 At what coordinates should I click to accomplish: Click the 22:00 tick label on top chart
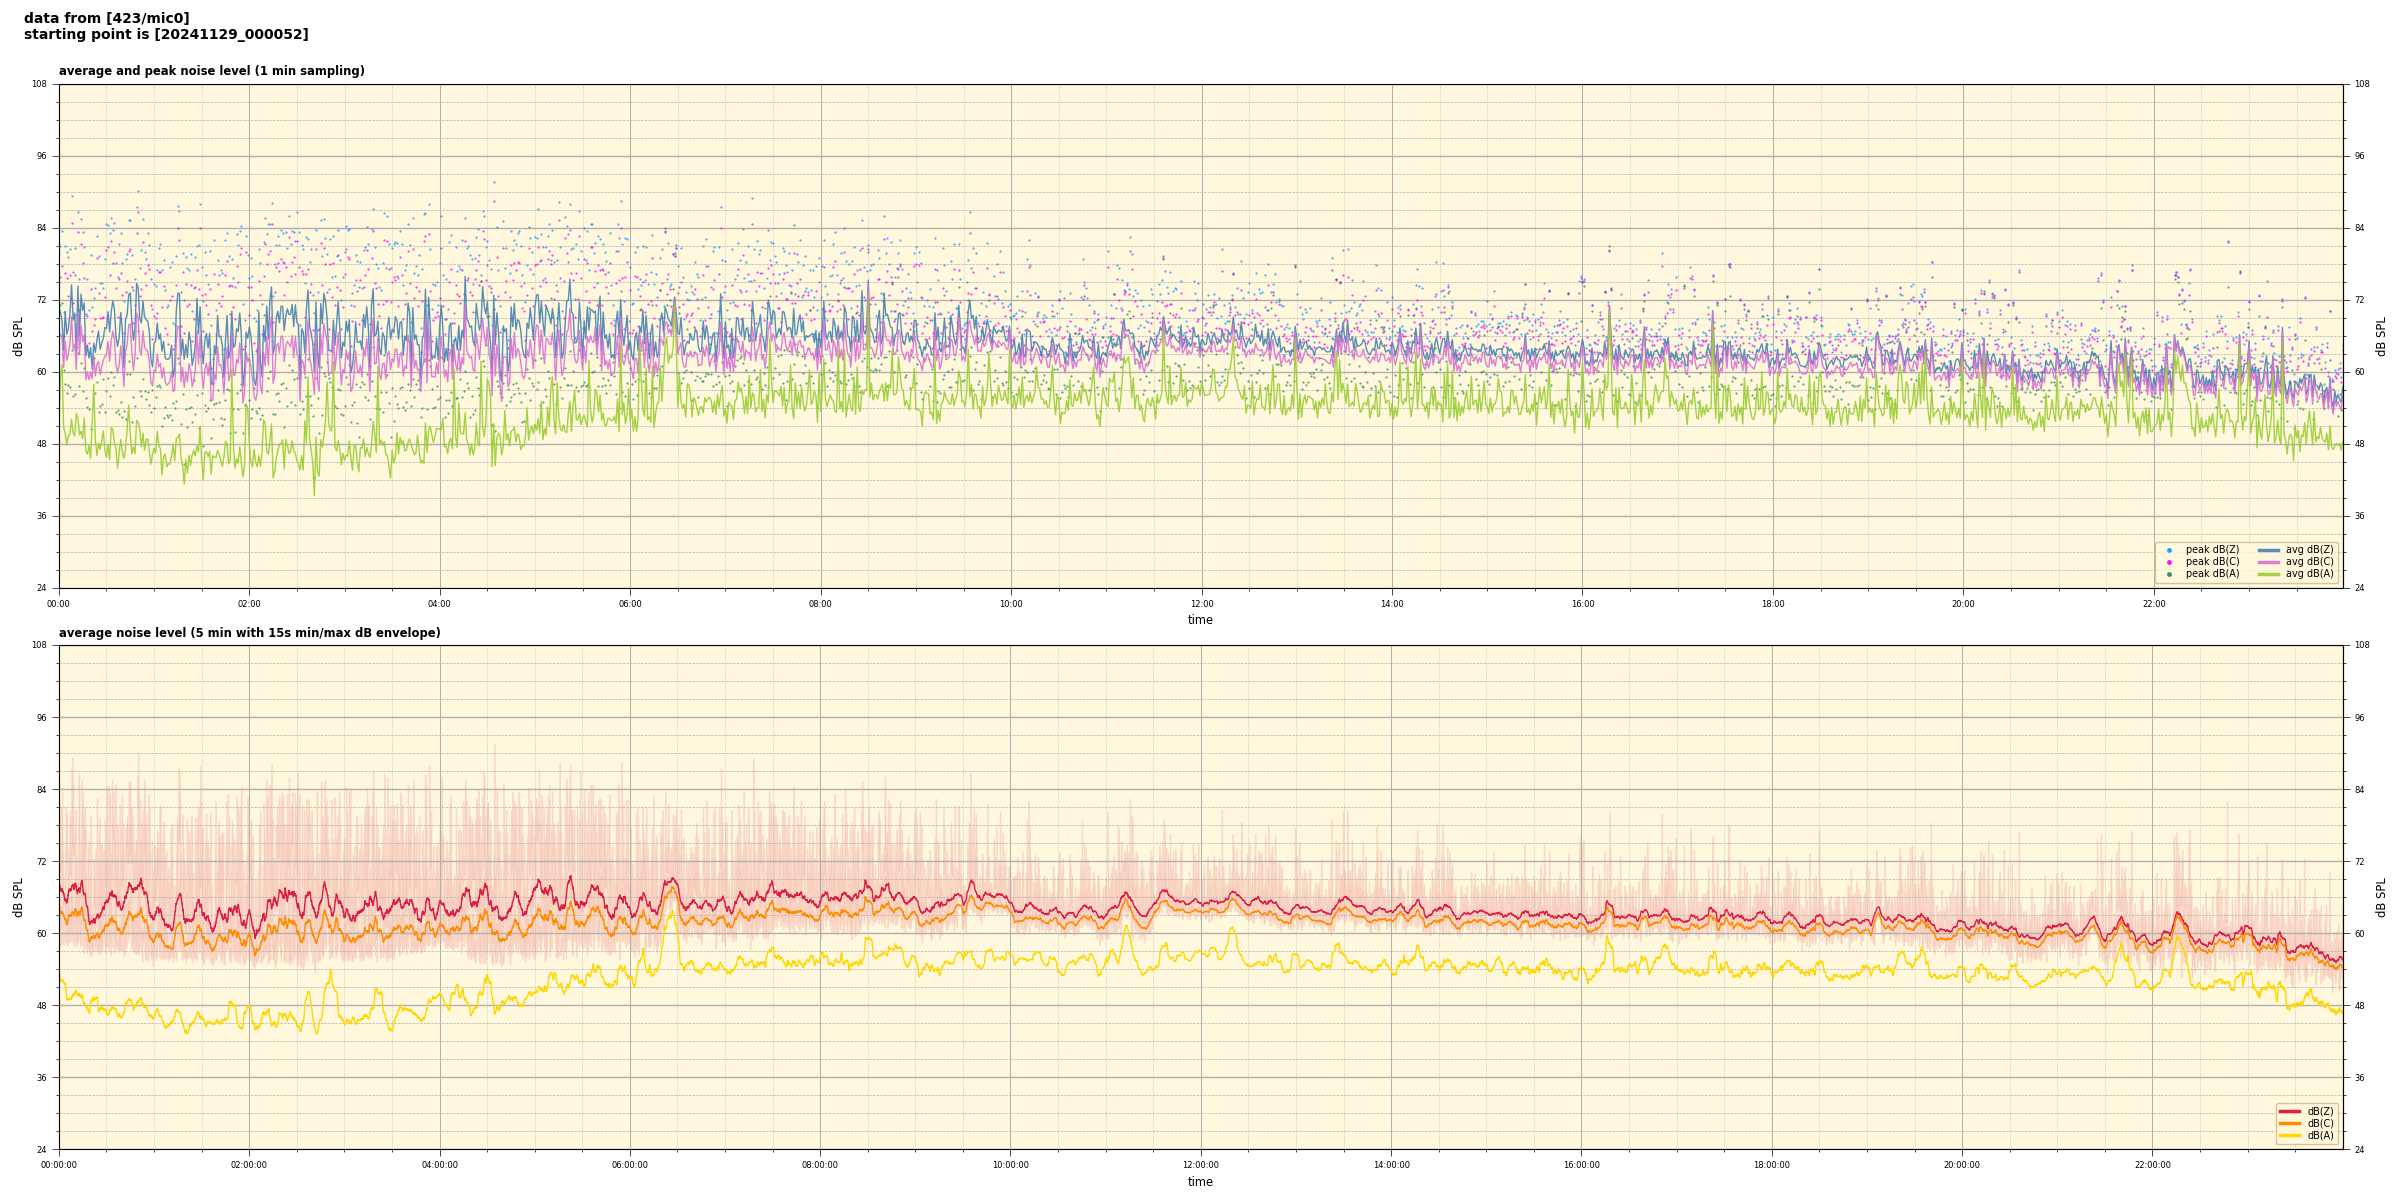[2153, 604]
